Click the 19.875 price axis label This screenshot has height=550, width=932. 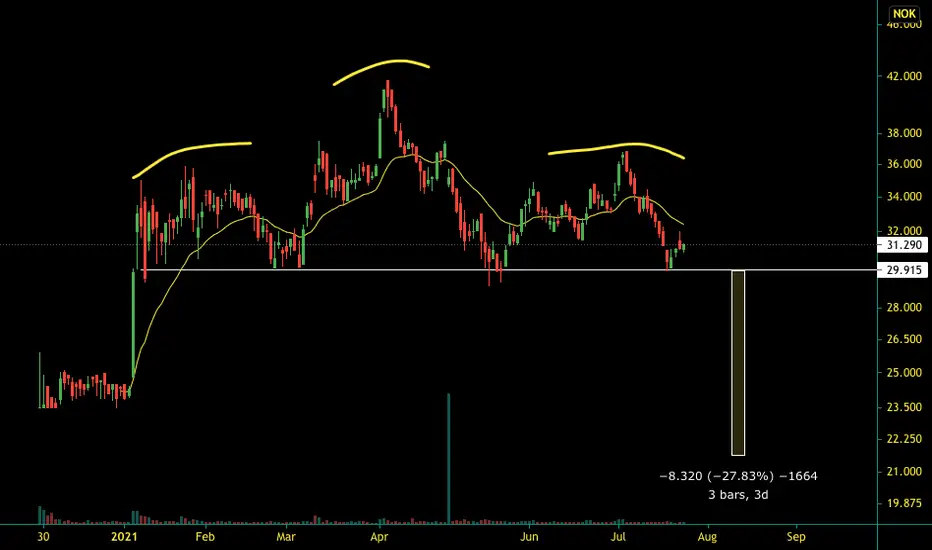click(904, 503)
